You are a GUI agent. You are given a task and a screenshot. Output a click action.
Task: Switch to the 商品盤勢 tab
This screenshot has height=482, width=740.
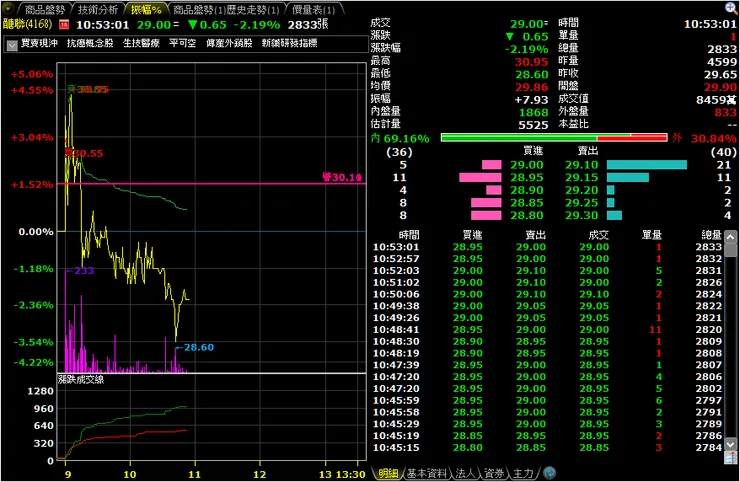44,9
